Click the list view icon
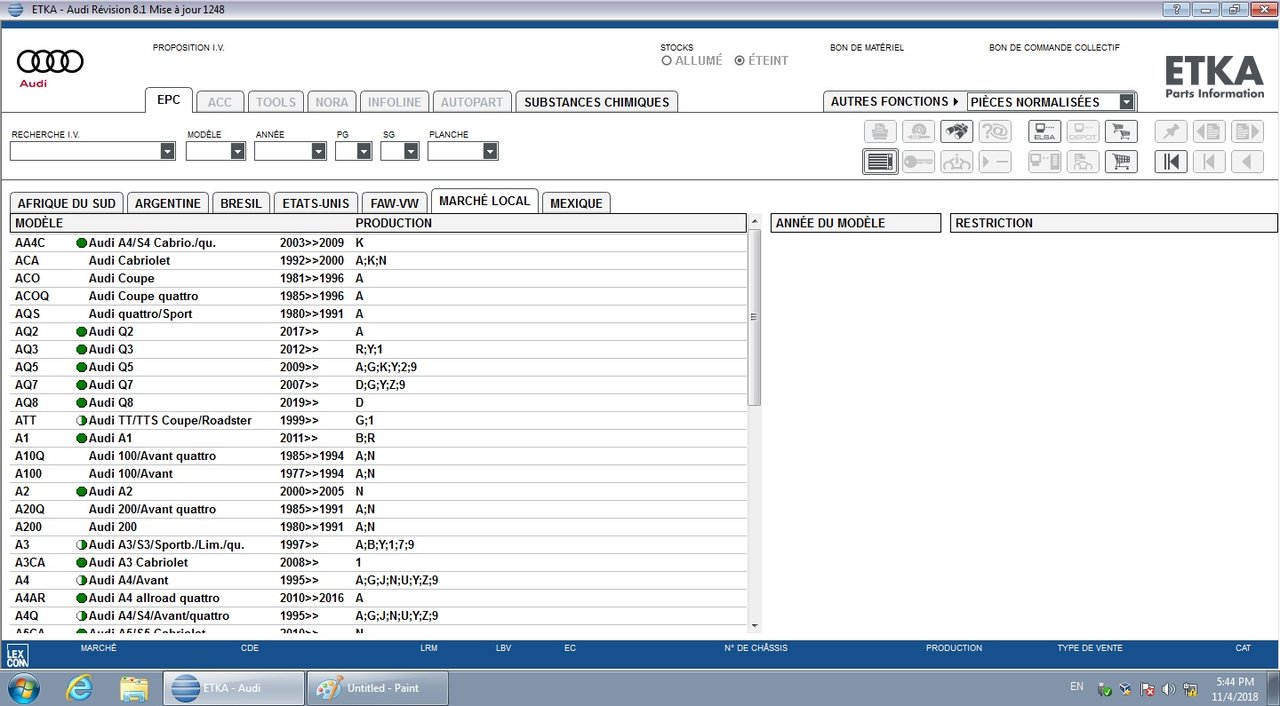 [880, 161]
